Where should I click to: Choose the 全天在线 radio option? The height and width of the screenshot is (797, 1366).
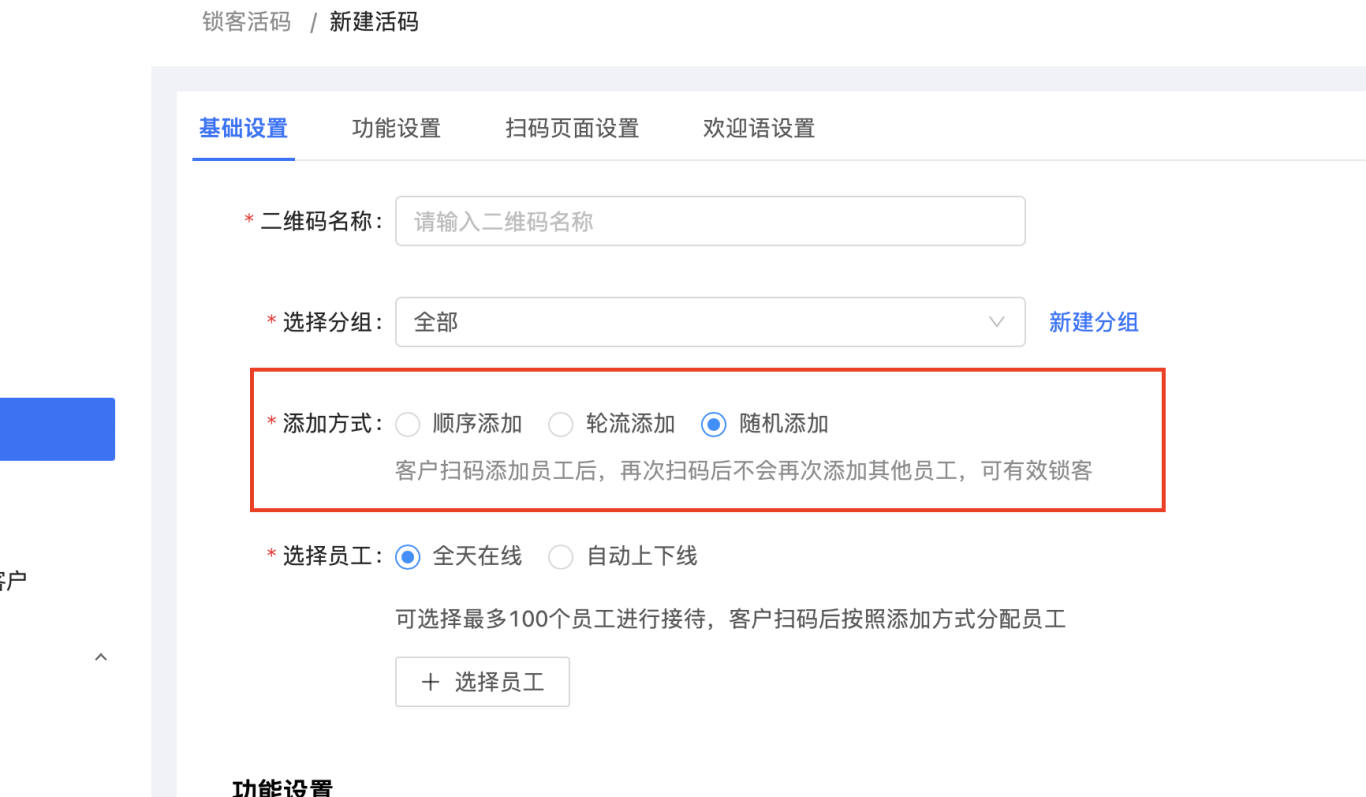click(408, 557)
